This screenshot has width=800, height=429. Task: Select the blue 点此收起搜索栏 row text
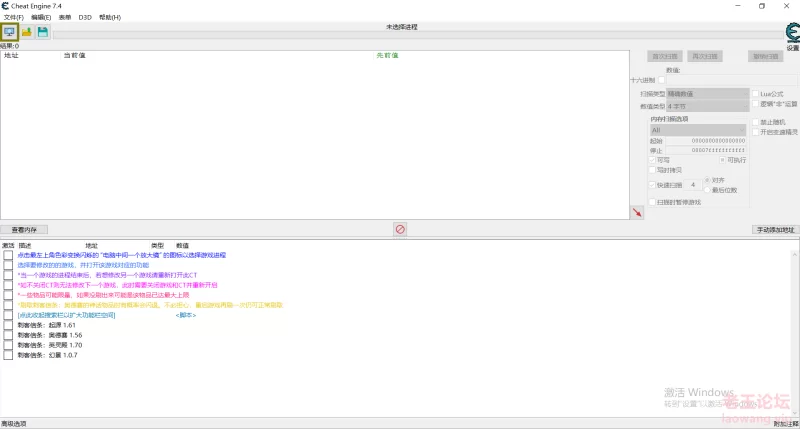click(x=66, y=315)
